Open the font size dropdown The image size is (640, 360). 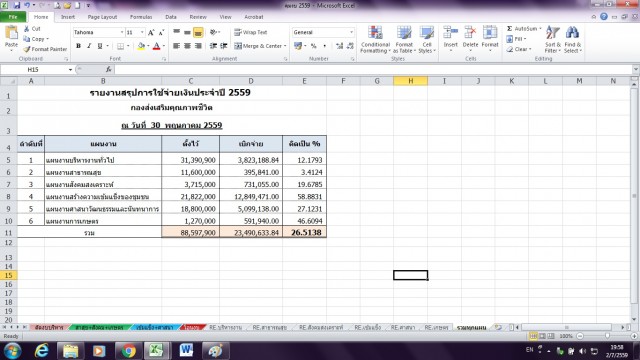pos(142,32)
